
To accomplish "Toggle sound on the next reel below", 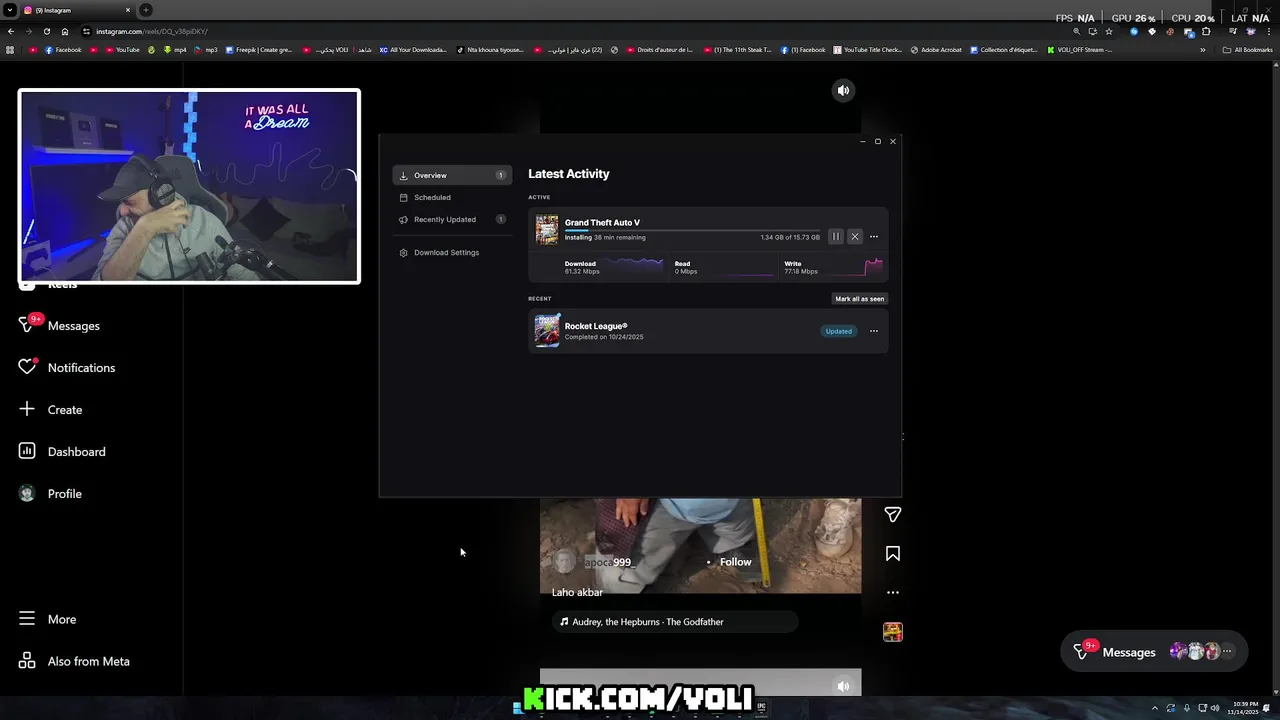I will [x=843, y=686].
